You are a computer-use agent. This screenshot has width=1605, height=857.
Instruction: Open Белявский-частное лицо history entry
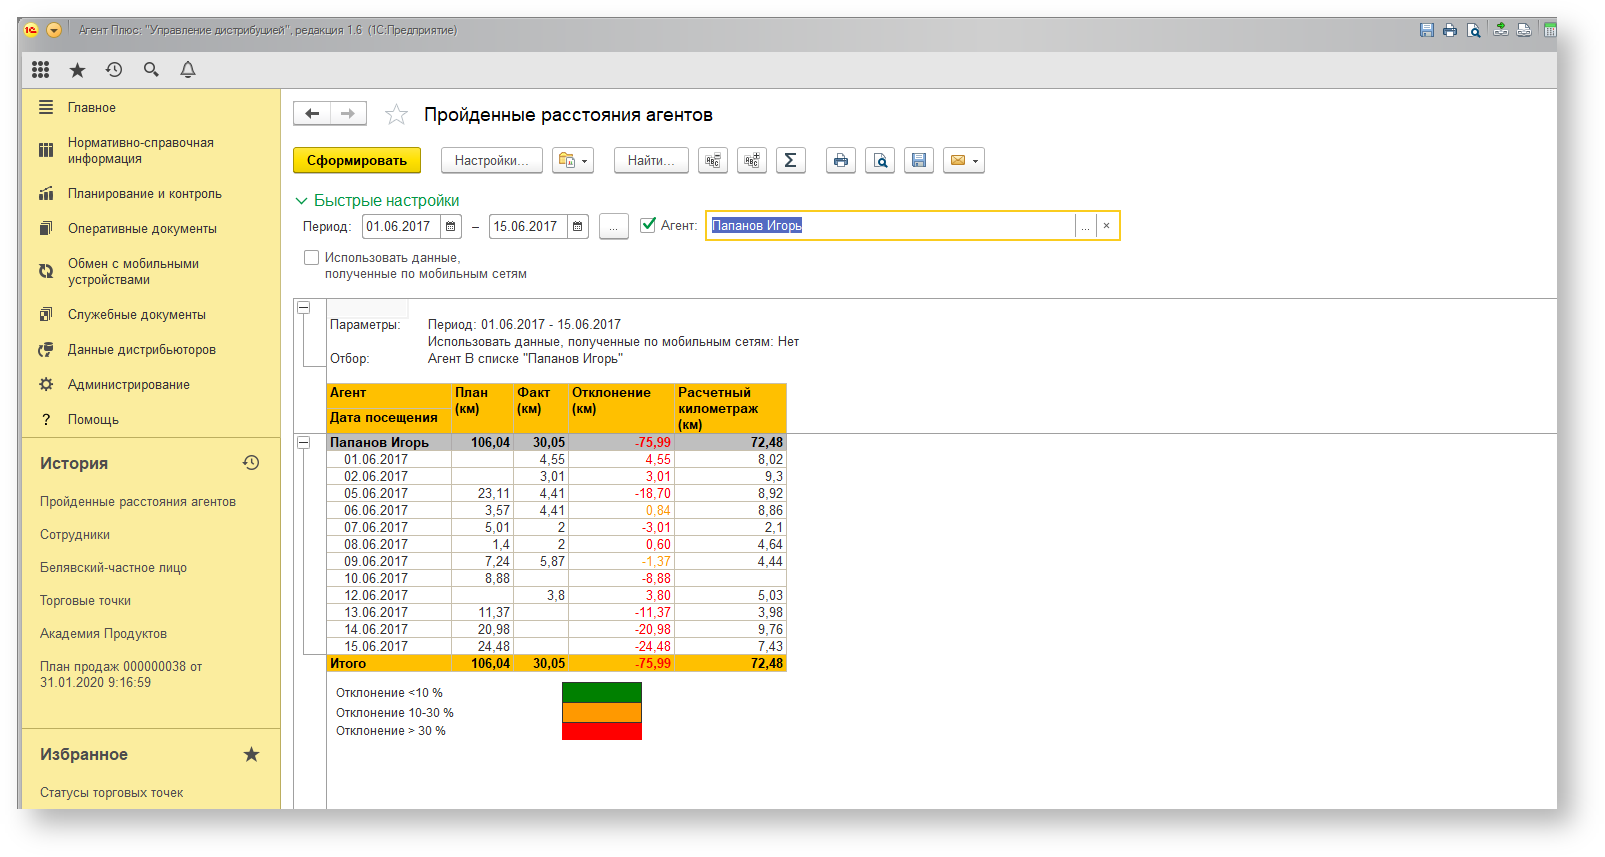click(113, 567)
